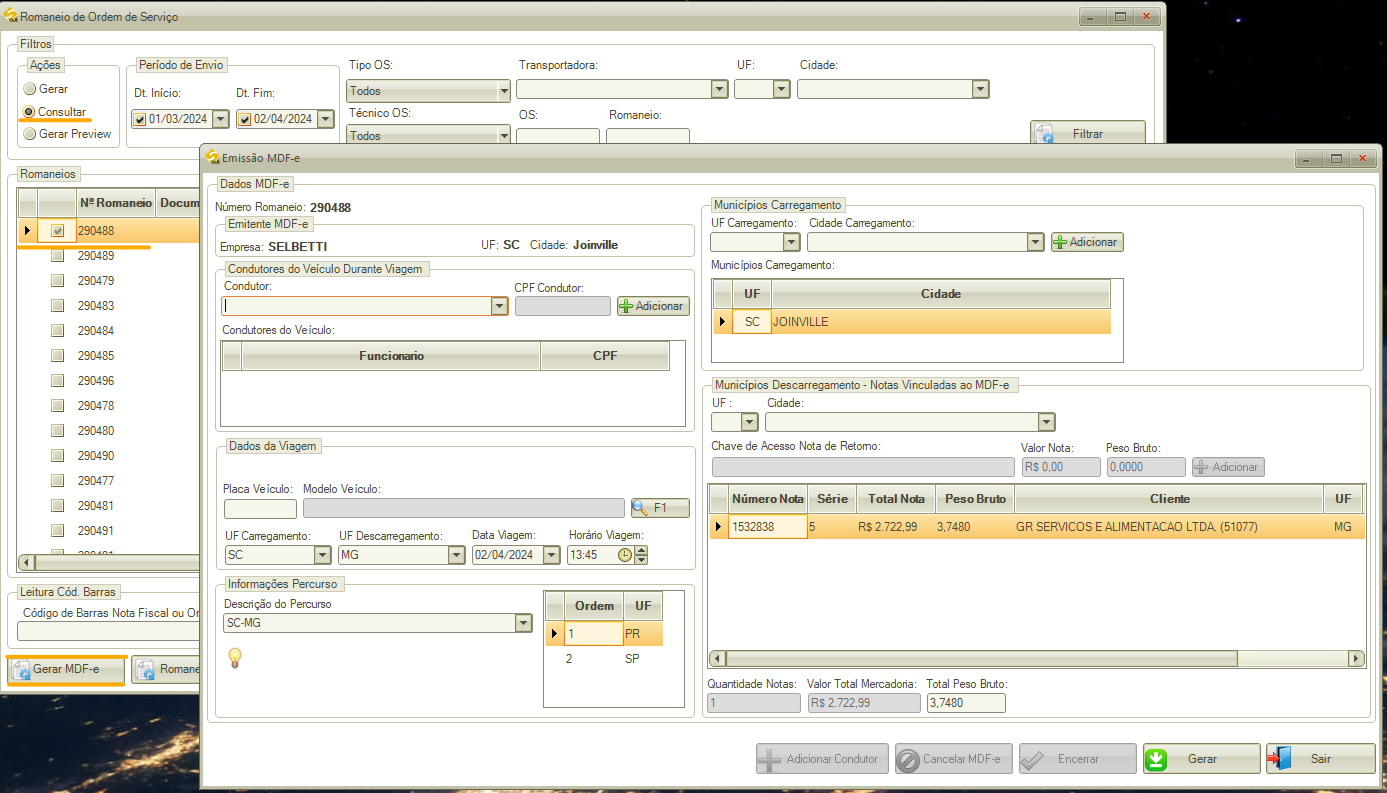The height and width of the screenshot is (793, 1387).
Task: Click the F1 vehicle search button
Action: tap(660, 508)
